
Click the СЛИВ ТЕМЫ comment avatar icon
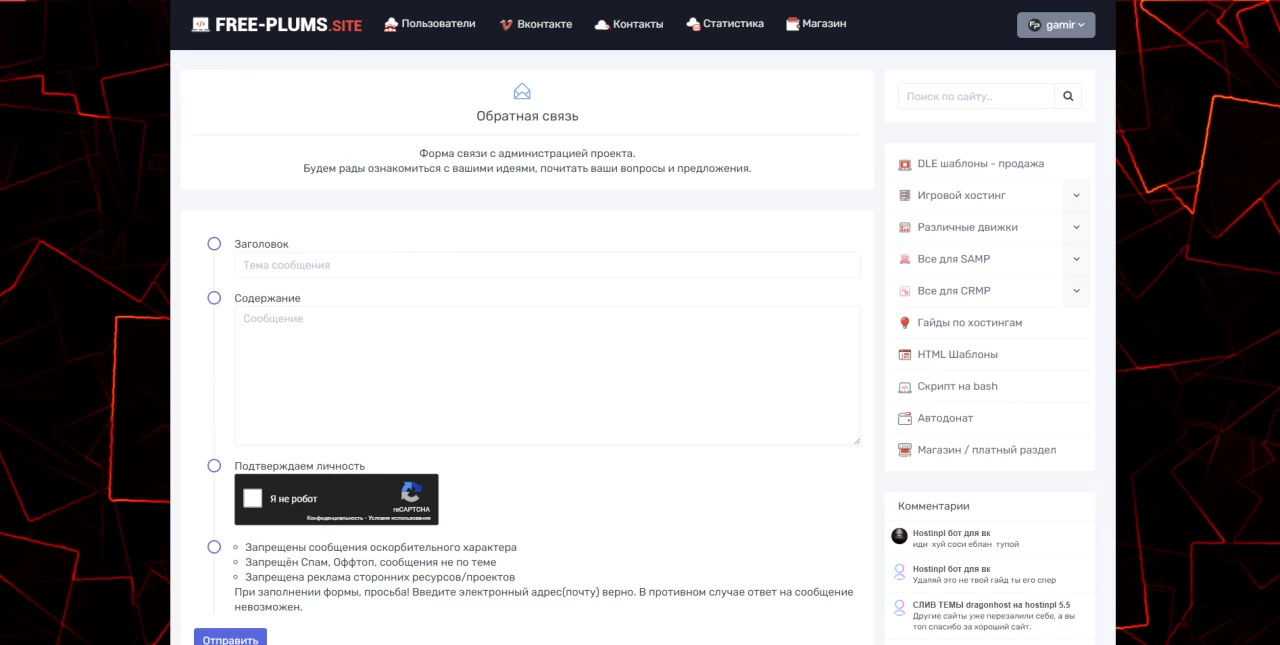(x=899, y=608)
